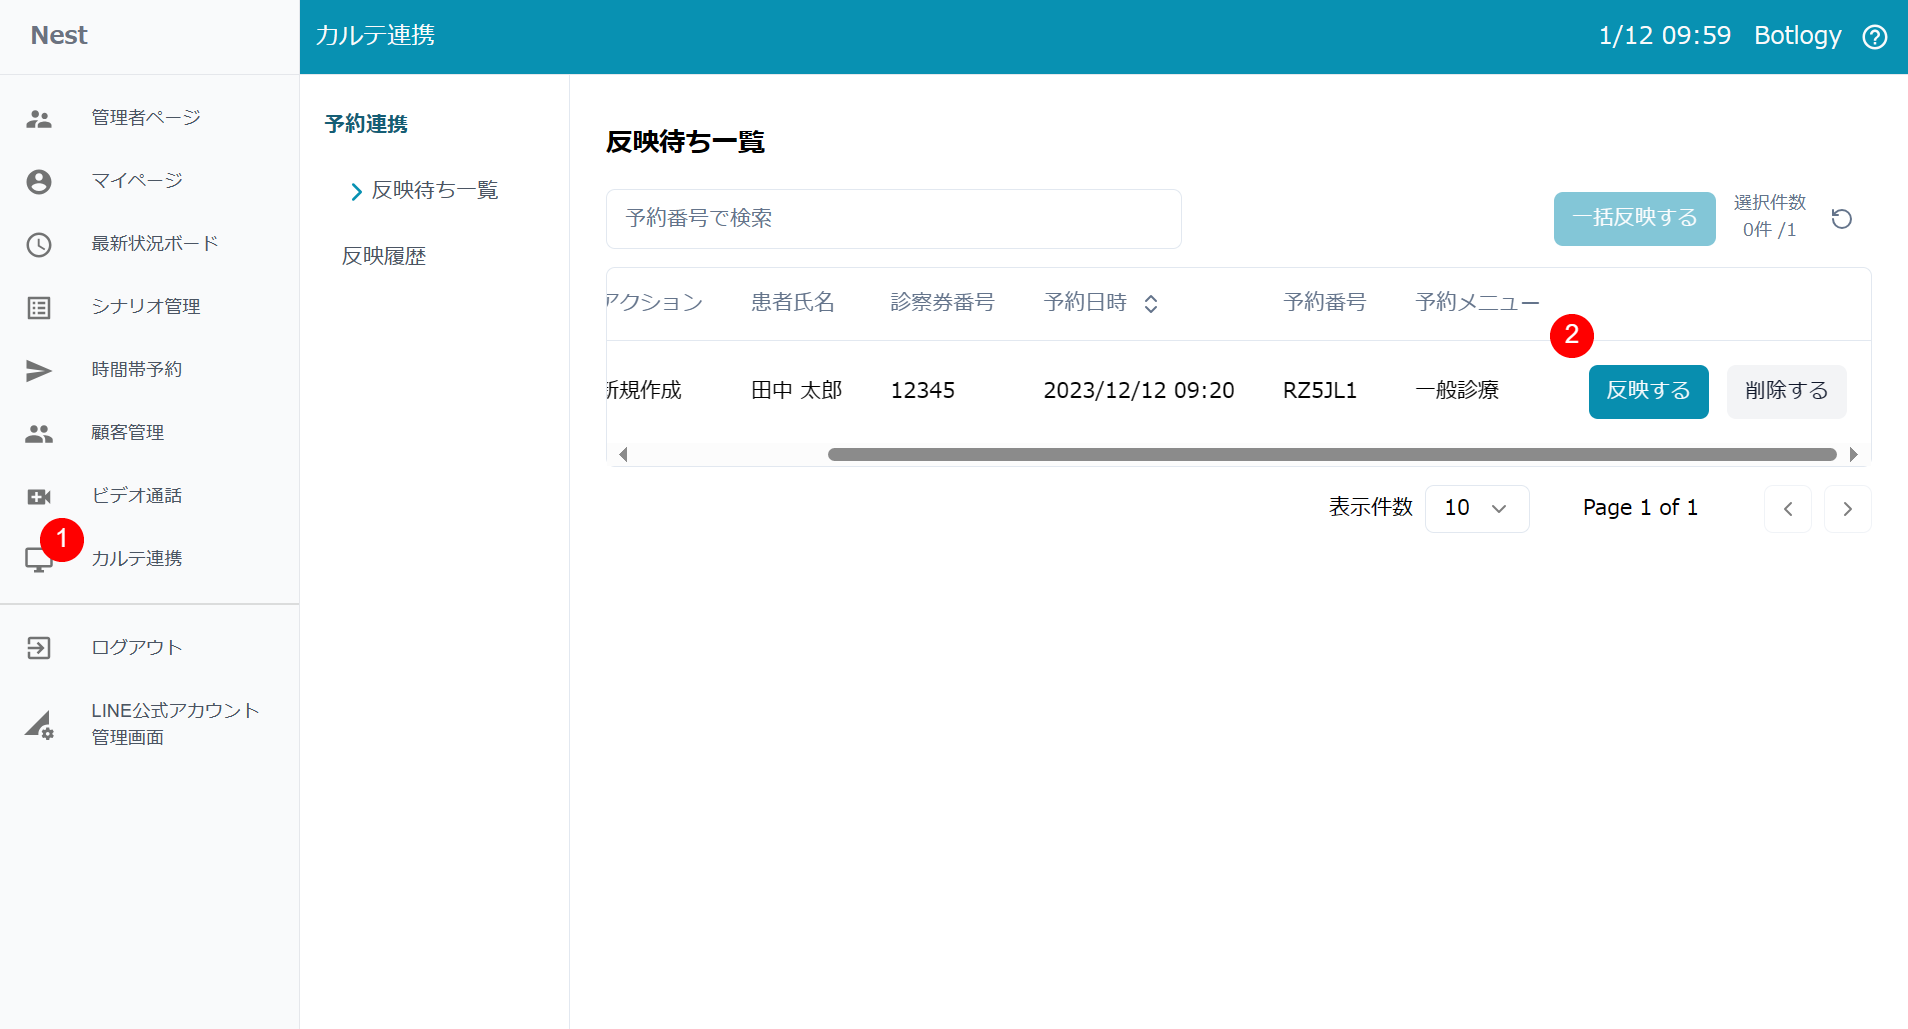
Task: Sort the table by 予約日時
Action: [x=1151, y=304]
